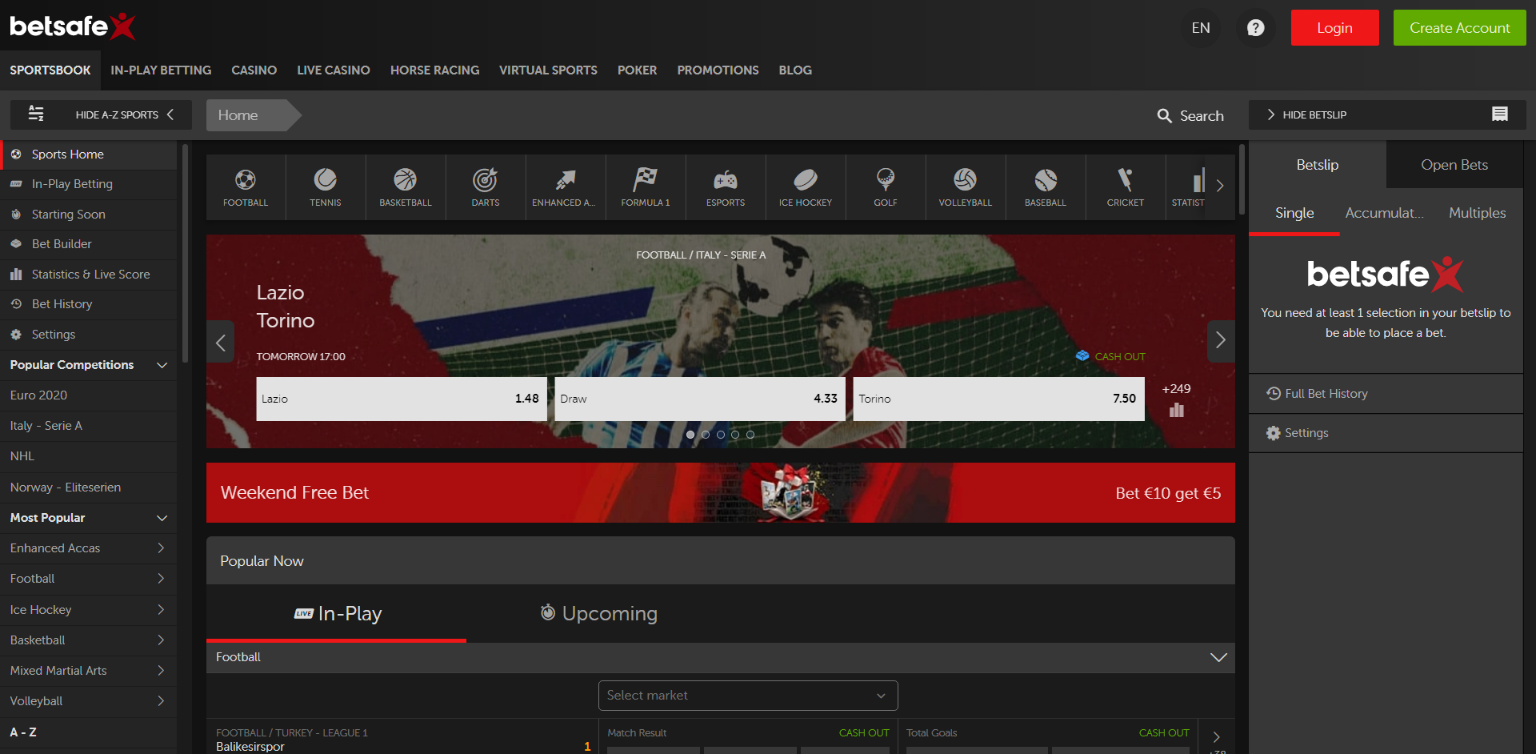Open the Weekend Free Bet banner
1536x754 pixels.
click(x=720, y=493)
